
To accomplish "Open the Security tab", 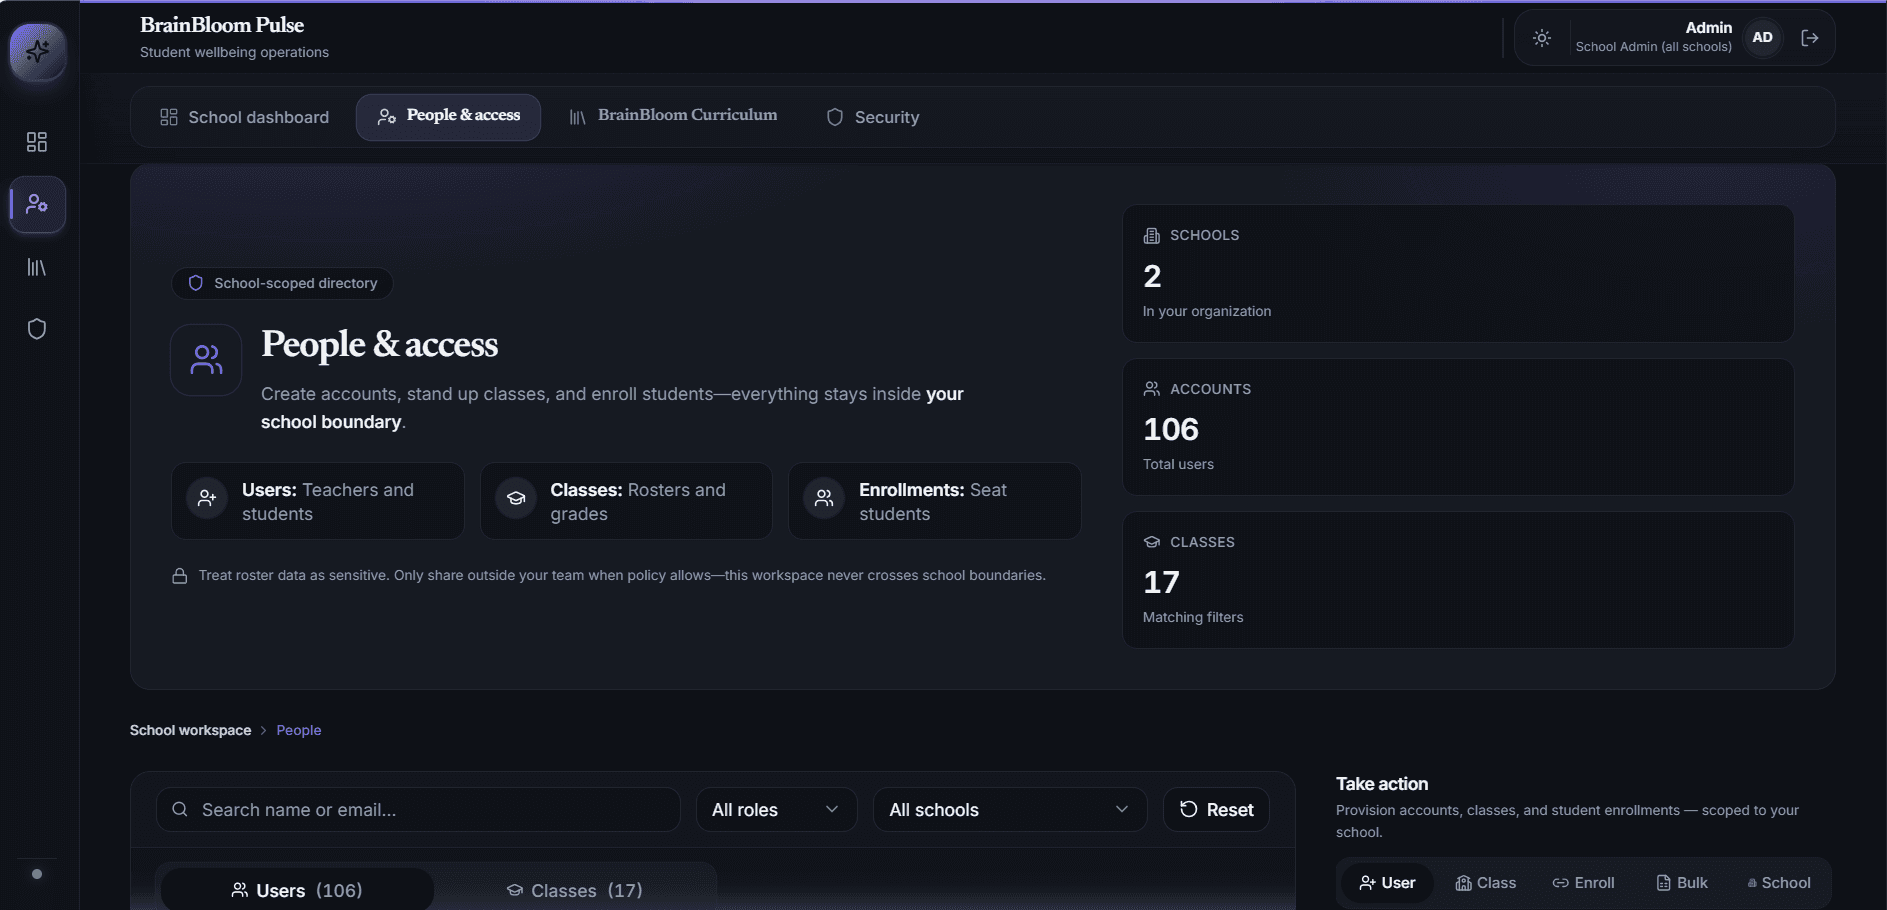I will coord(873,117).
